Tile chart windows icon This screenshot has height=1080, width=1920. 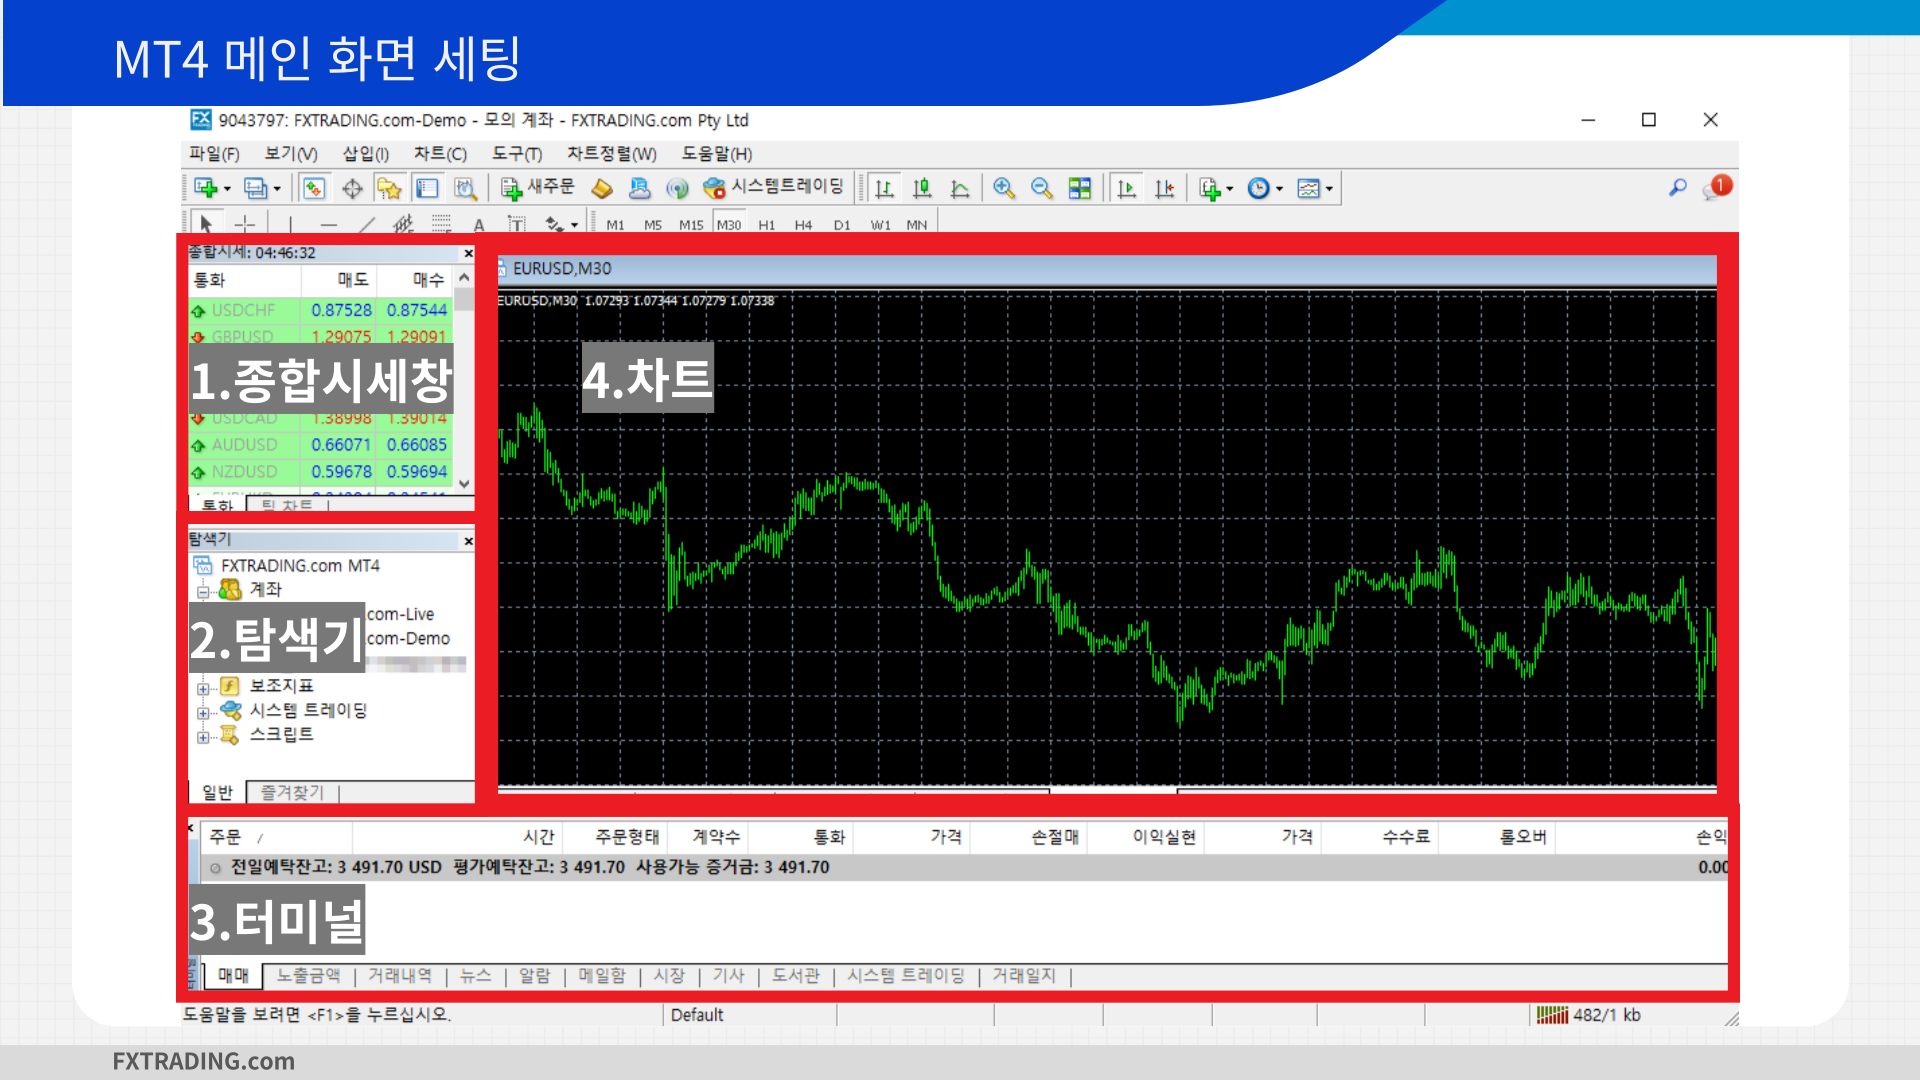[1080, 188]
